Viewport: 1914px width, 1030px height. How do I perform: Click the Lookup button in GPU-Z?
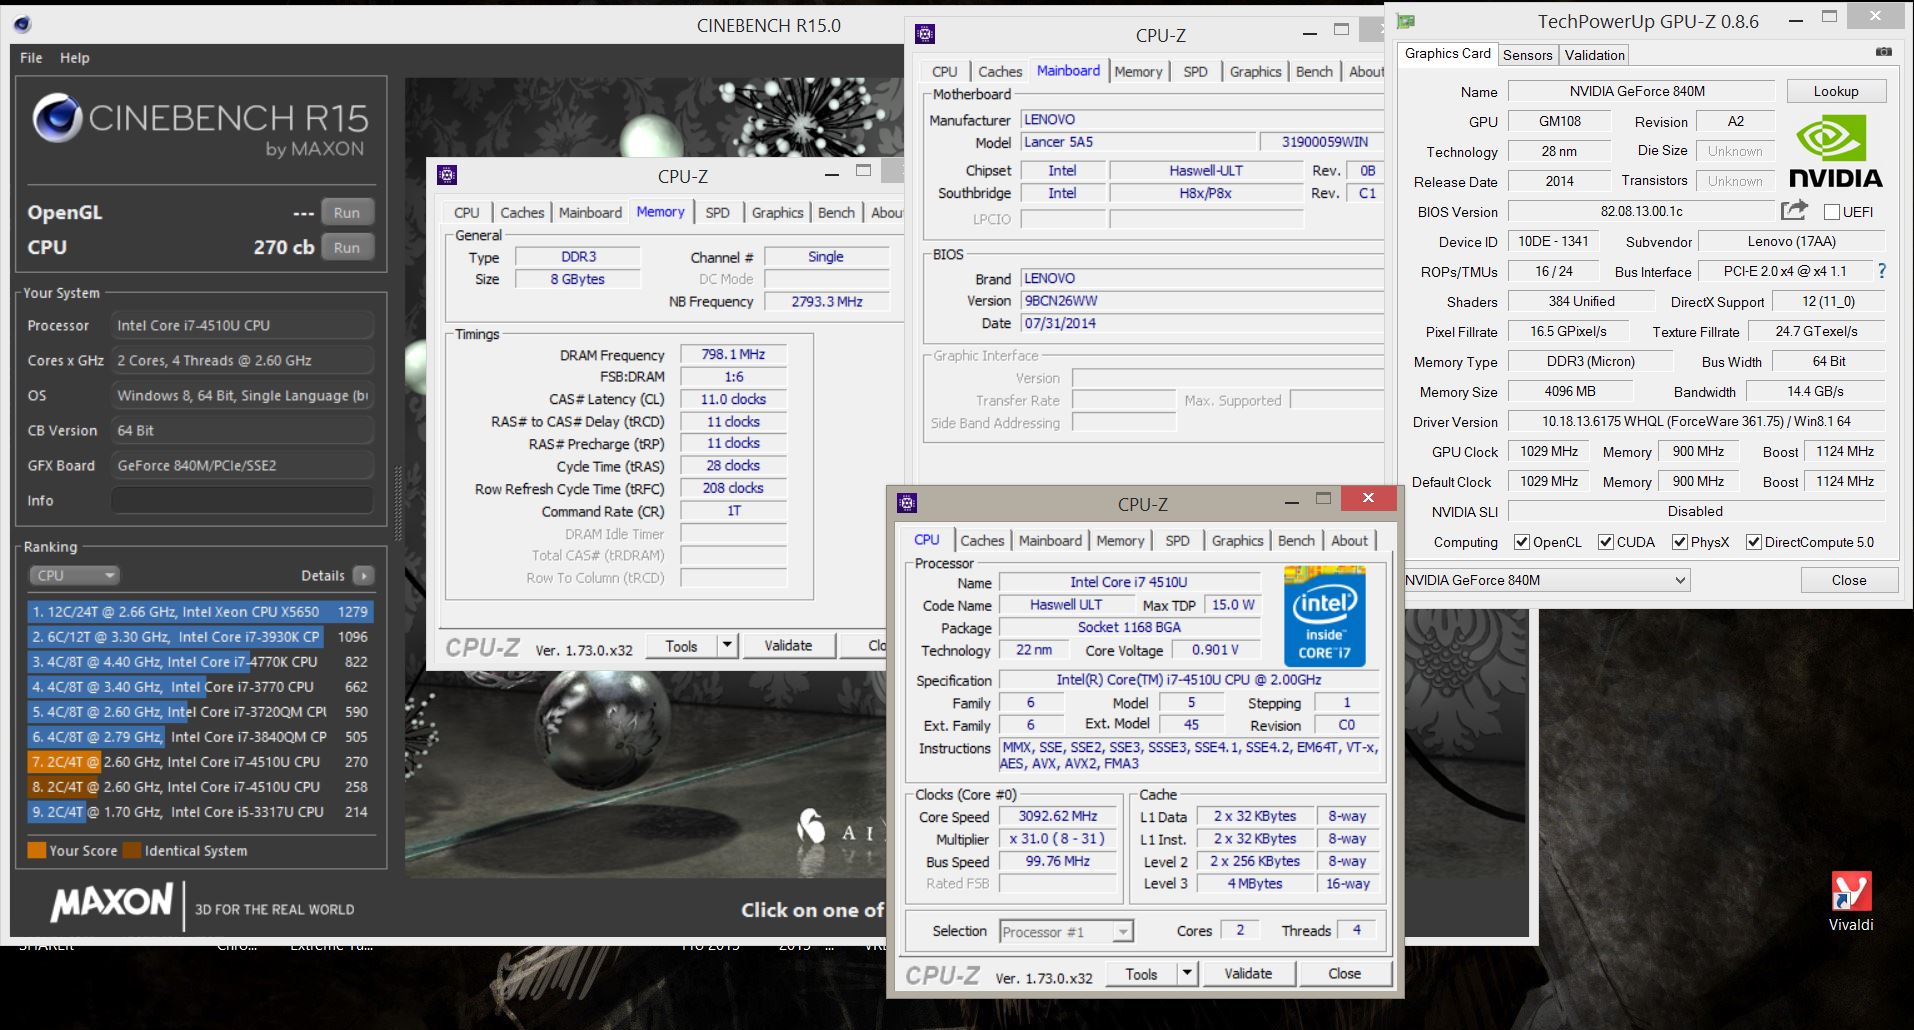click(x=1836, y=91)
